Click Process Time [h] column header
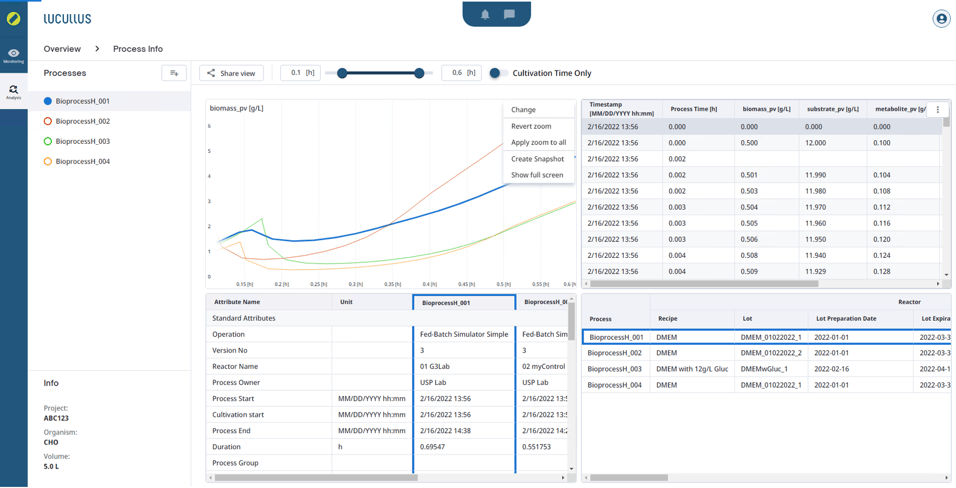Viewport: 956px width, 488px height. (699, 109)
